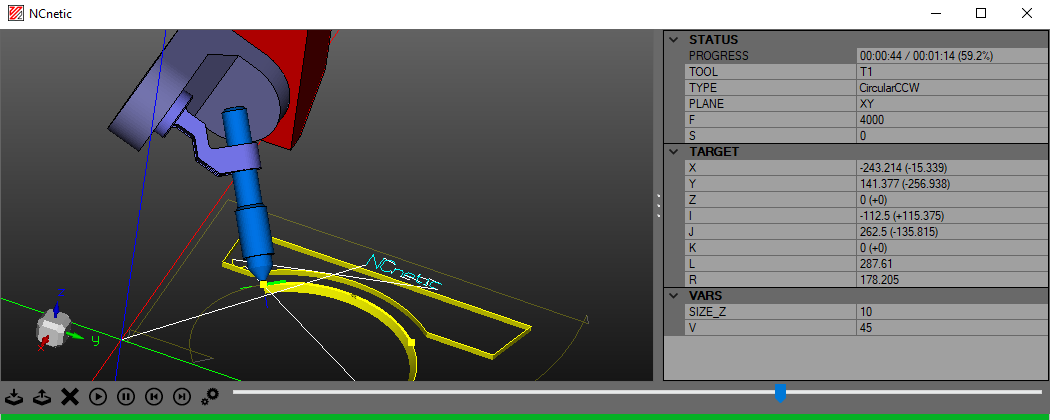Screen dimensions: 1050x420
Task: Click the NCnetic app icon in title bar
Action: coord(15,13)
